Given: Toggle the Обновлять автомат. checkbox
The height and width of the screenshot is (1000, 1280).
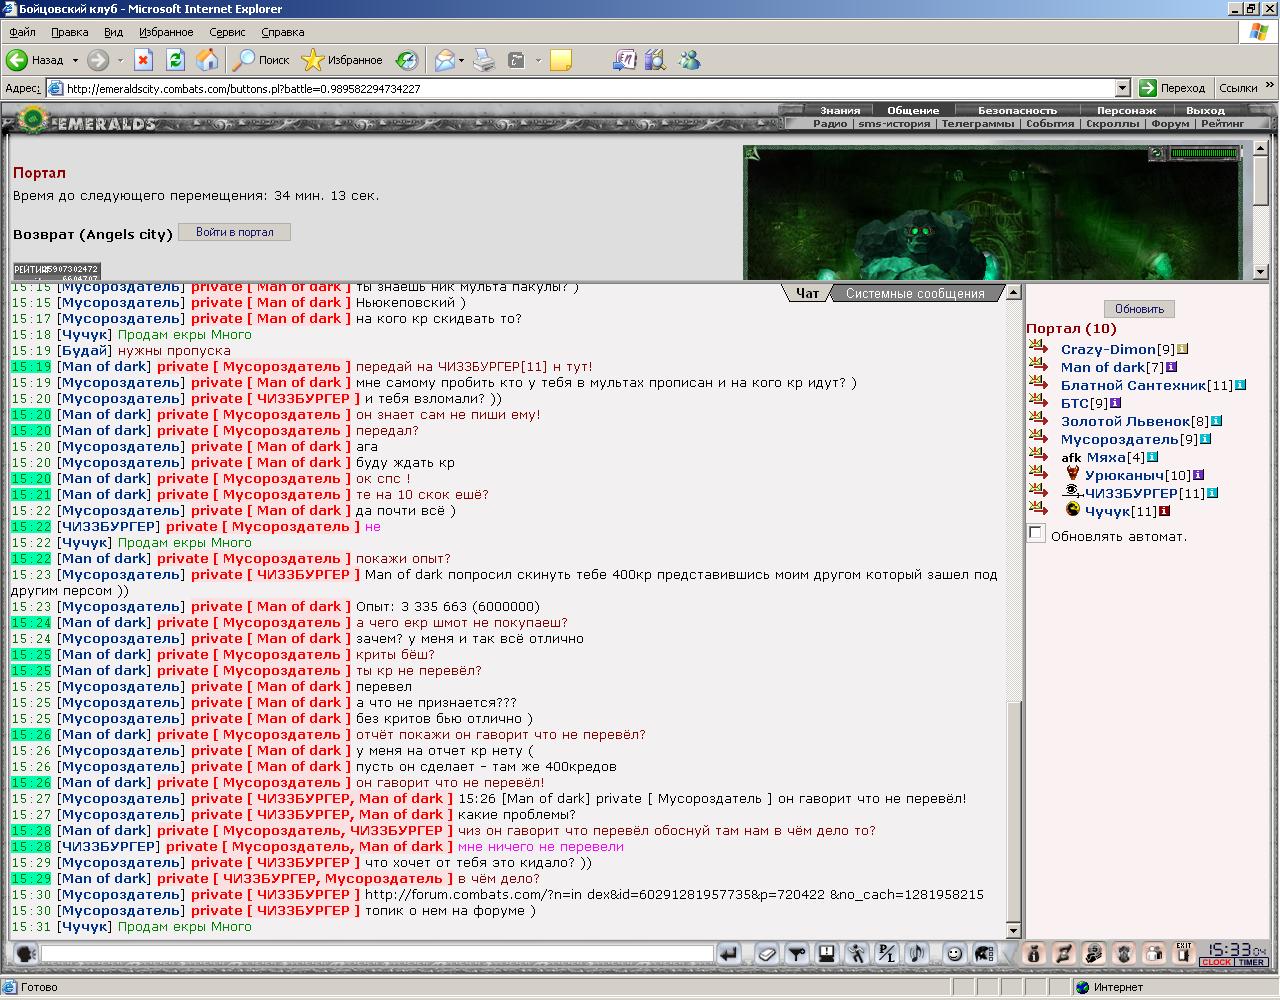Looking at the screenshot, I should (1037, 534).
